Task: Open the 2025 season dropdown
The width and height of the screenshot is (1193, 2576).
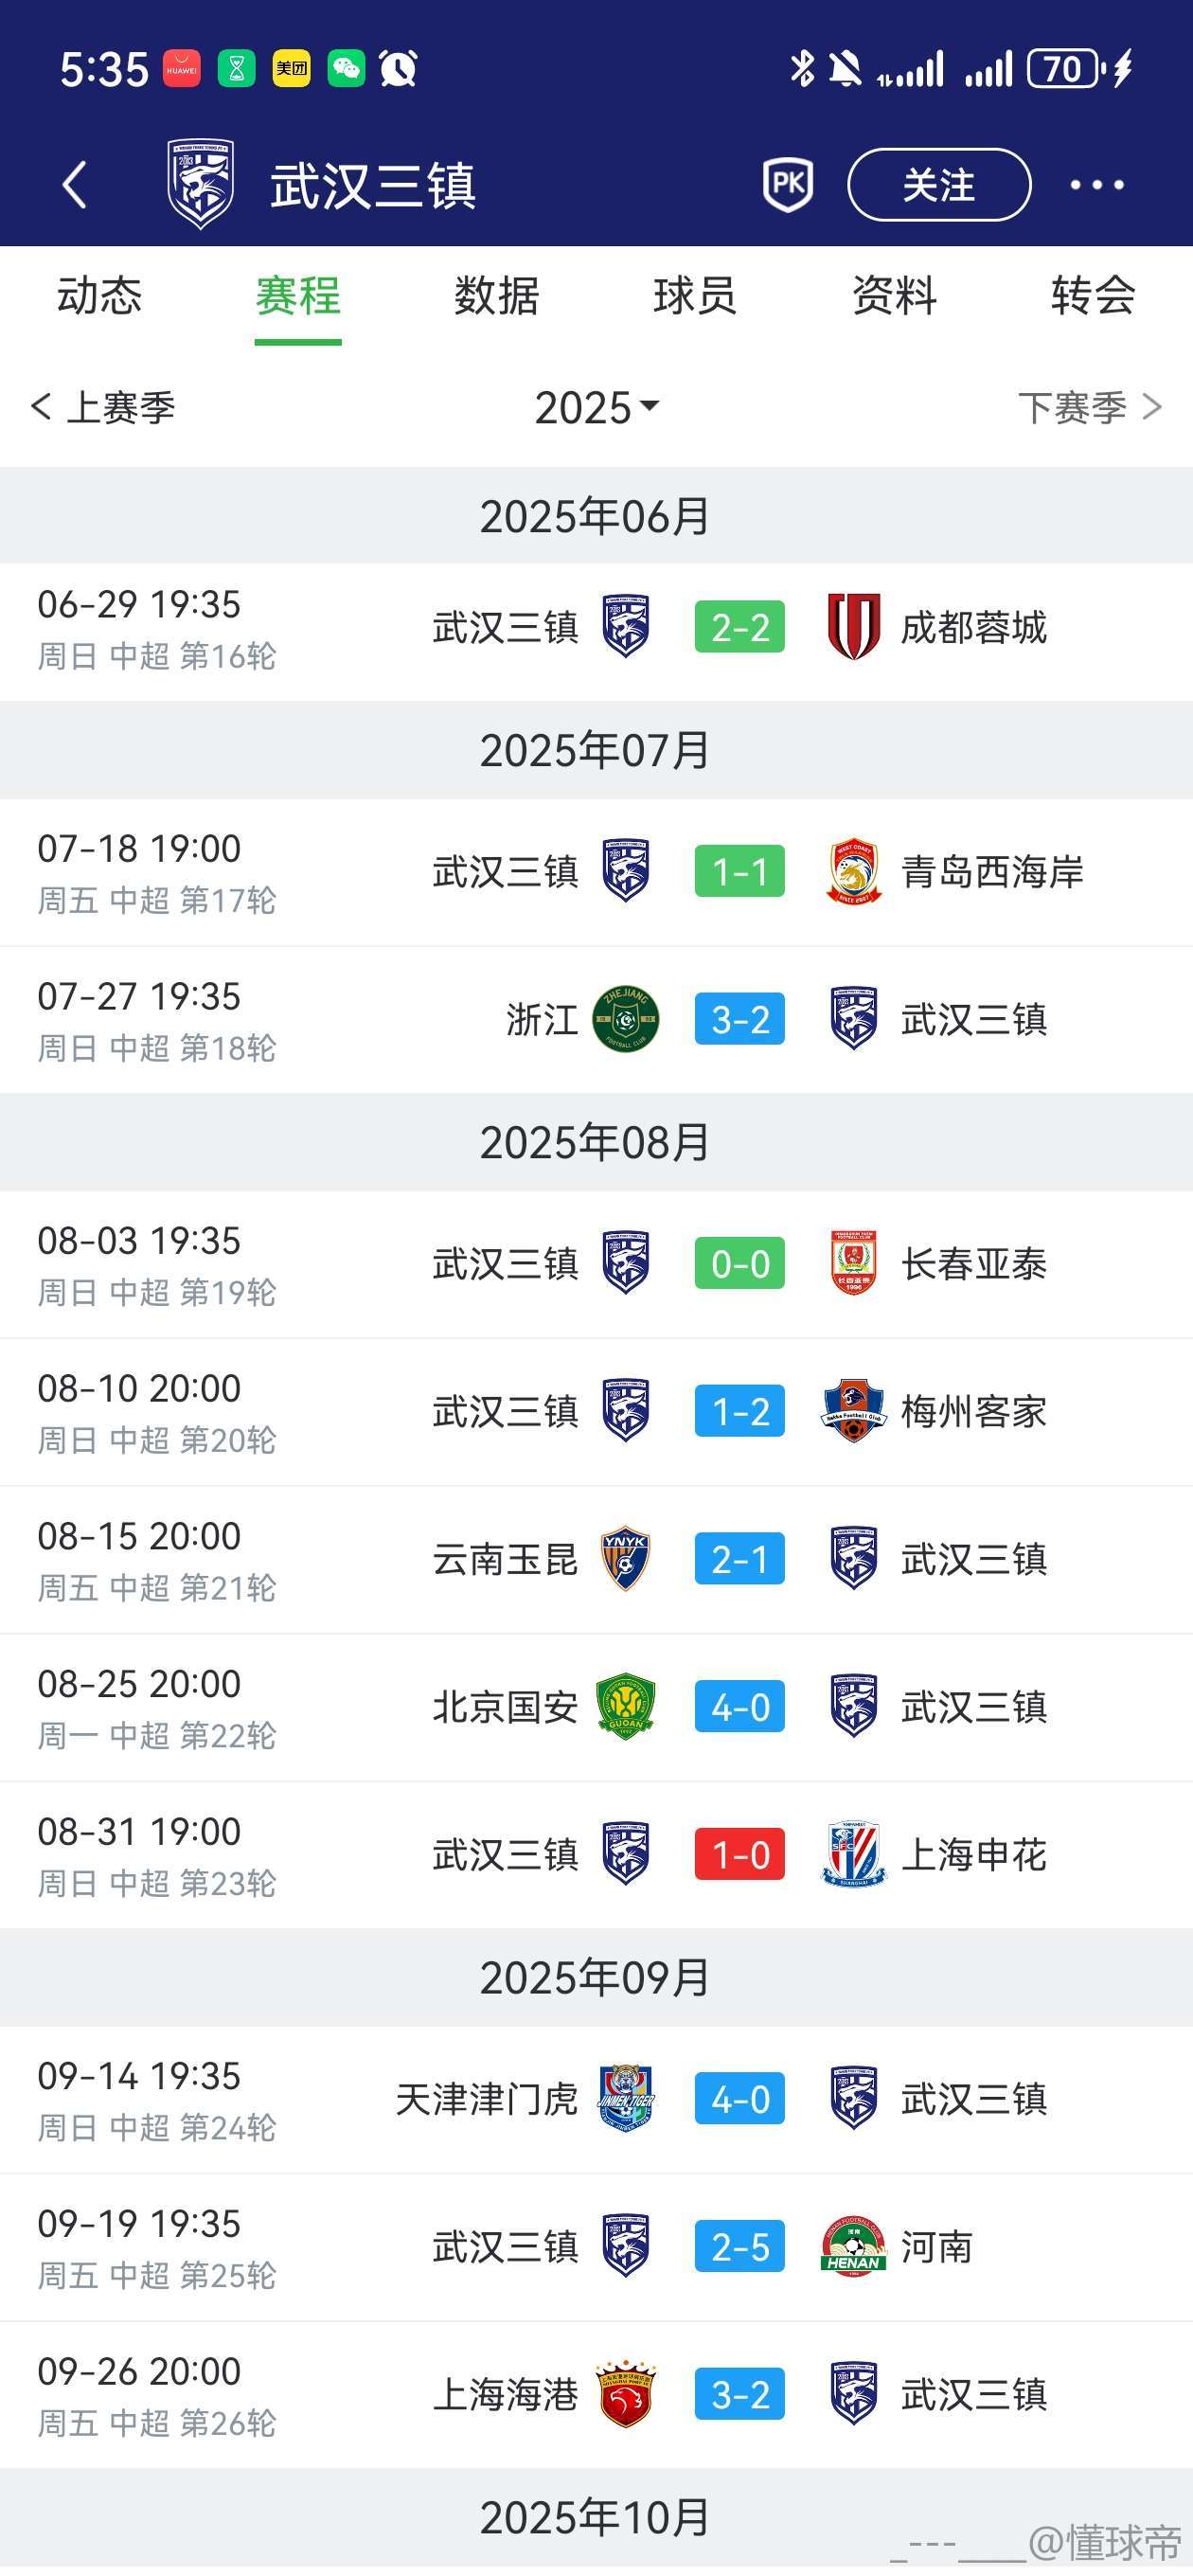Action: (597, 407)
